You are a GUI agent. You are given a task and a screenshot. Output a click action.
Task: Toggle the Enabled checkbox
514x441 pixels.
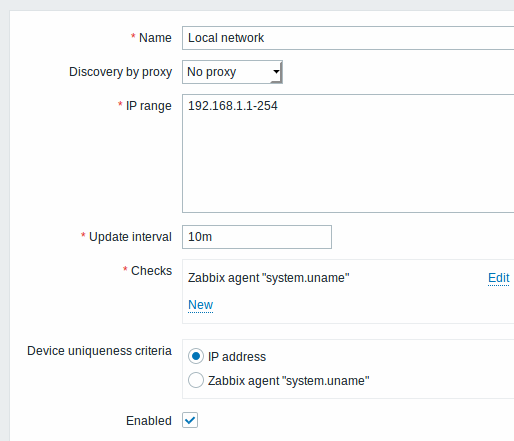coord(190,420)
